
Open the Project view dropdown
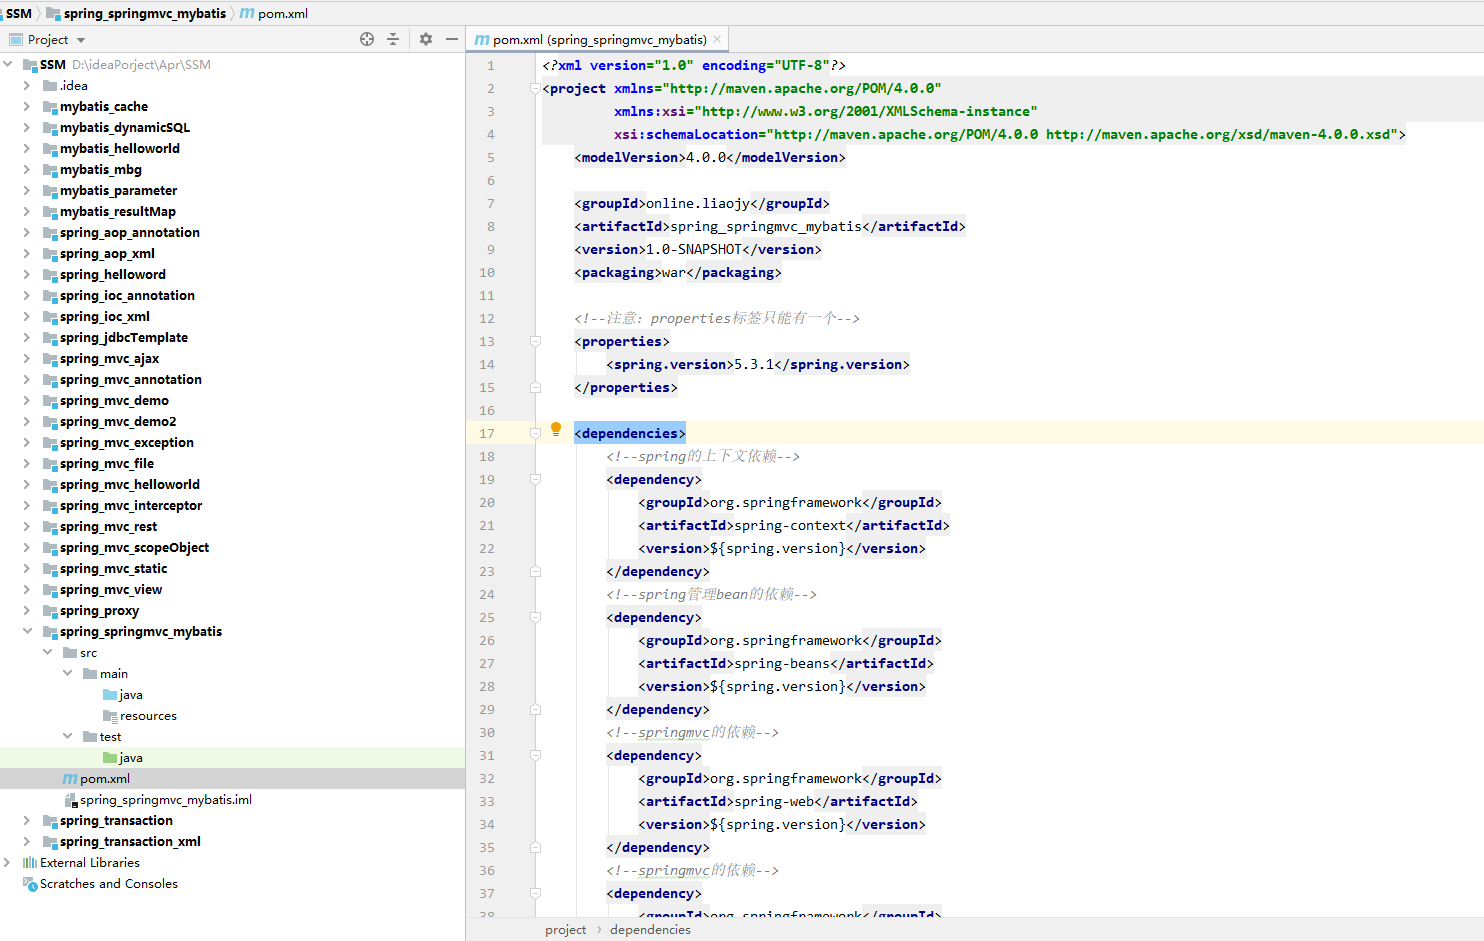(x=81, y=40)
